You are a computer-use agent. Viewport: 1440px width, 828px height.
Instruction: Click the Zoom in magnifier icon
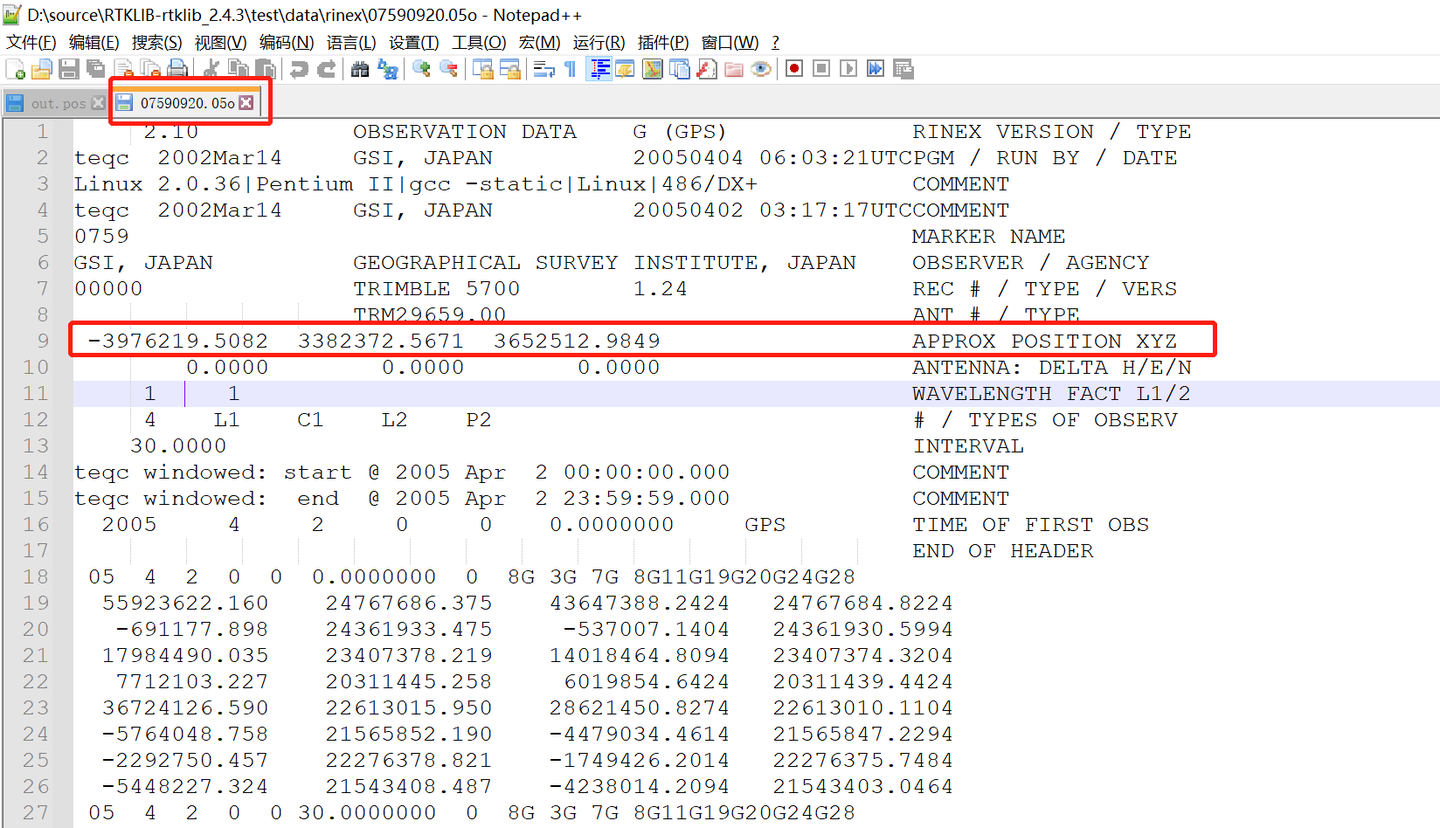click(422, 69)
